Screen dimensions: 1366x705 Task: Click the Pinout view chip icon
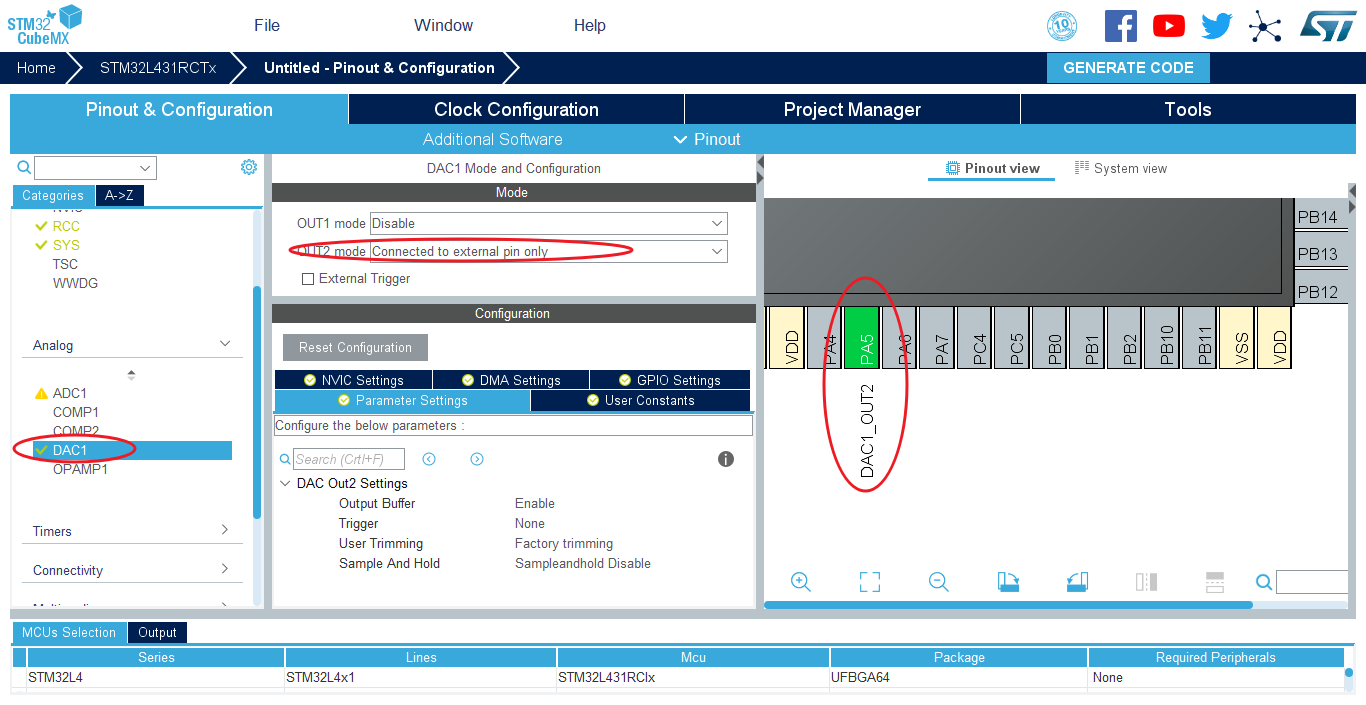click(952, 168)
